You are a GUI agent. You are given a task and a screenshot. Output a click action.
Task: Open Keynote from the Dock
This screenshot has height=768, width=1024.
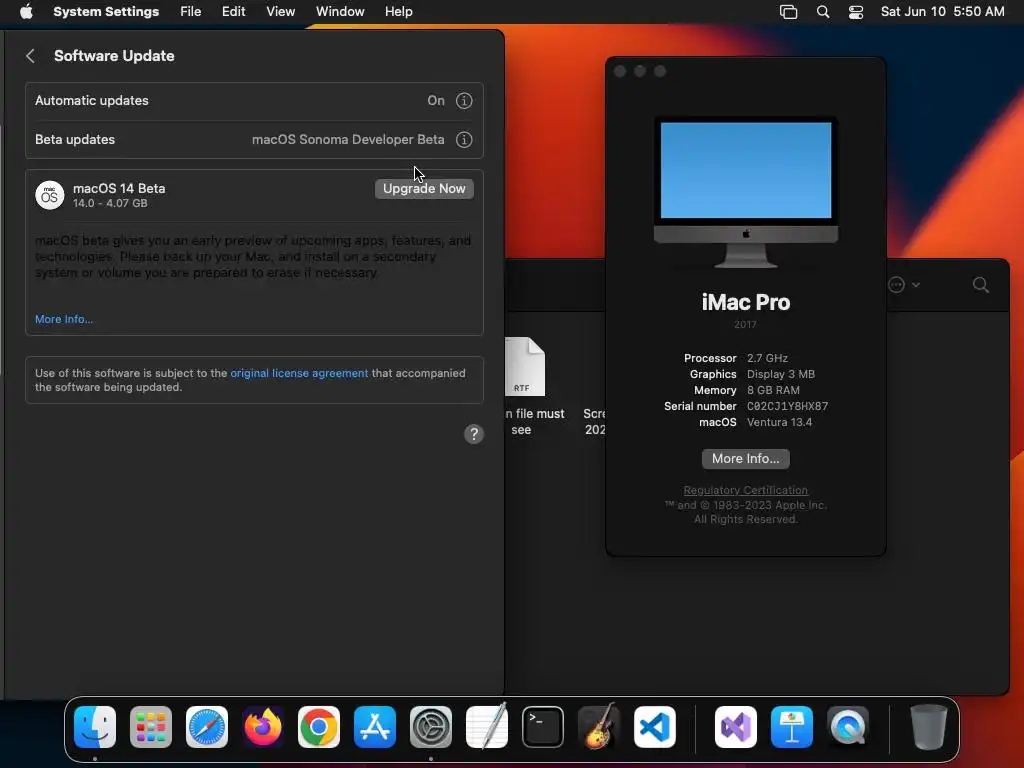[x=792, y=727]
